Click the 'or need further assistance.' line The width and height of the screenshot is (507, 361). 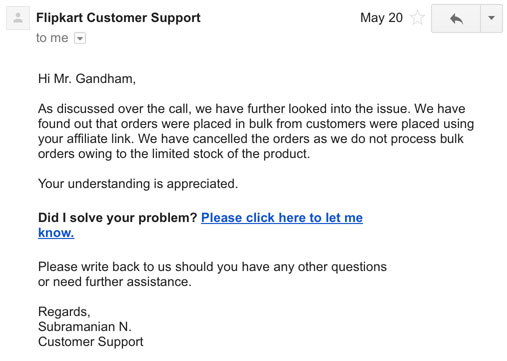pos(115,282)
